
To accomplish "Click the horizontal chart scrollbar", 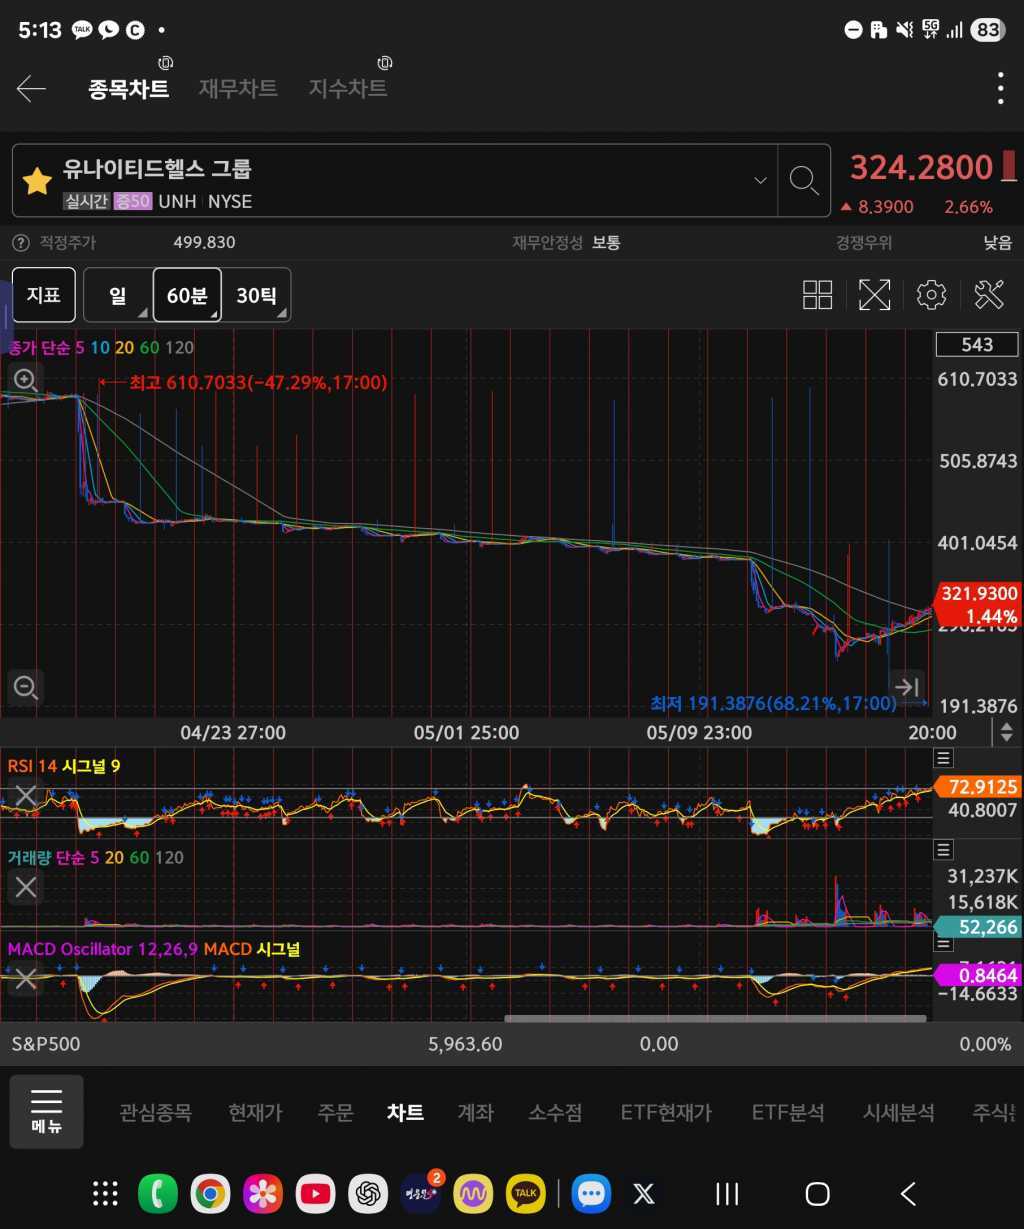I will (715, 1019).
